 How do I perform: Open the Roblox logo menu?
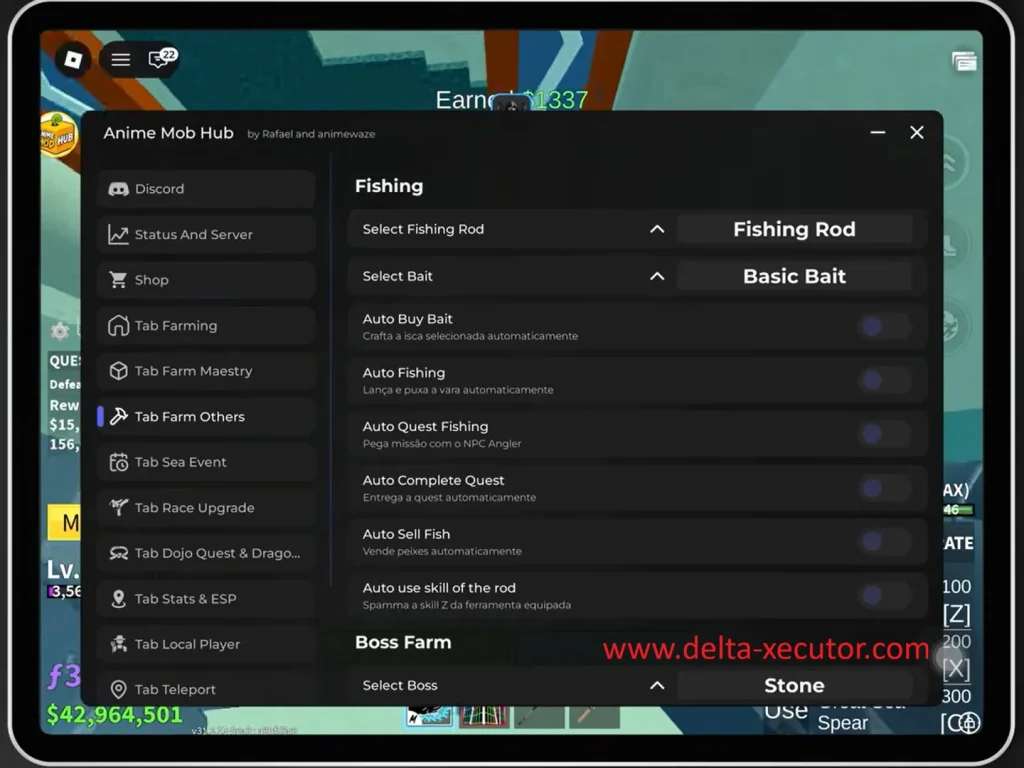[72, 60]
